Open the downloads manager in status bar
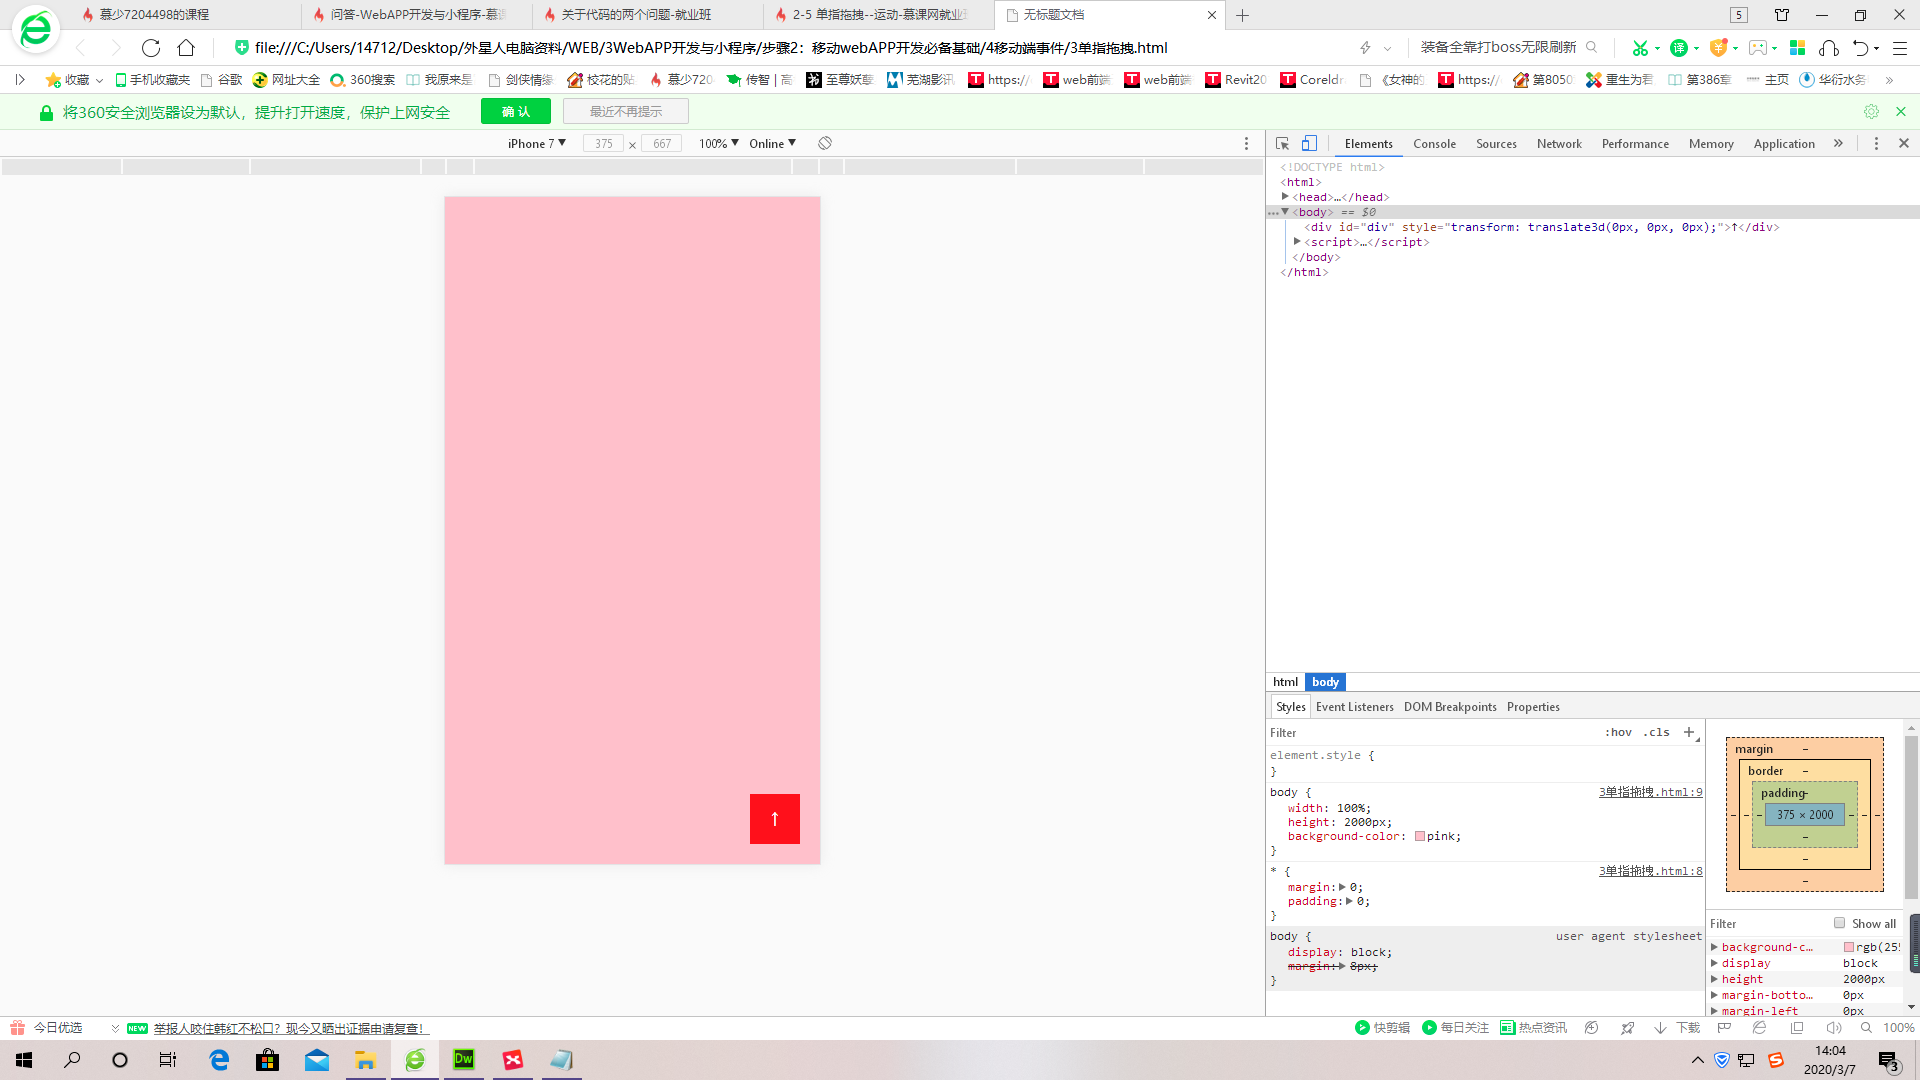The image size is (1920, 1080). pyautogui.click(x=1678, y=1028)
